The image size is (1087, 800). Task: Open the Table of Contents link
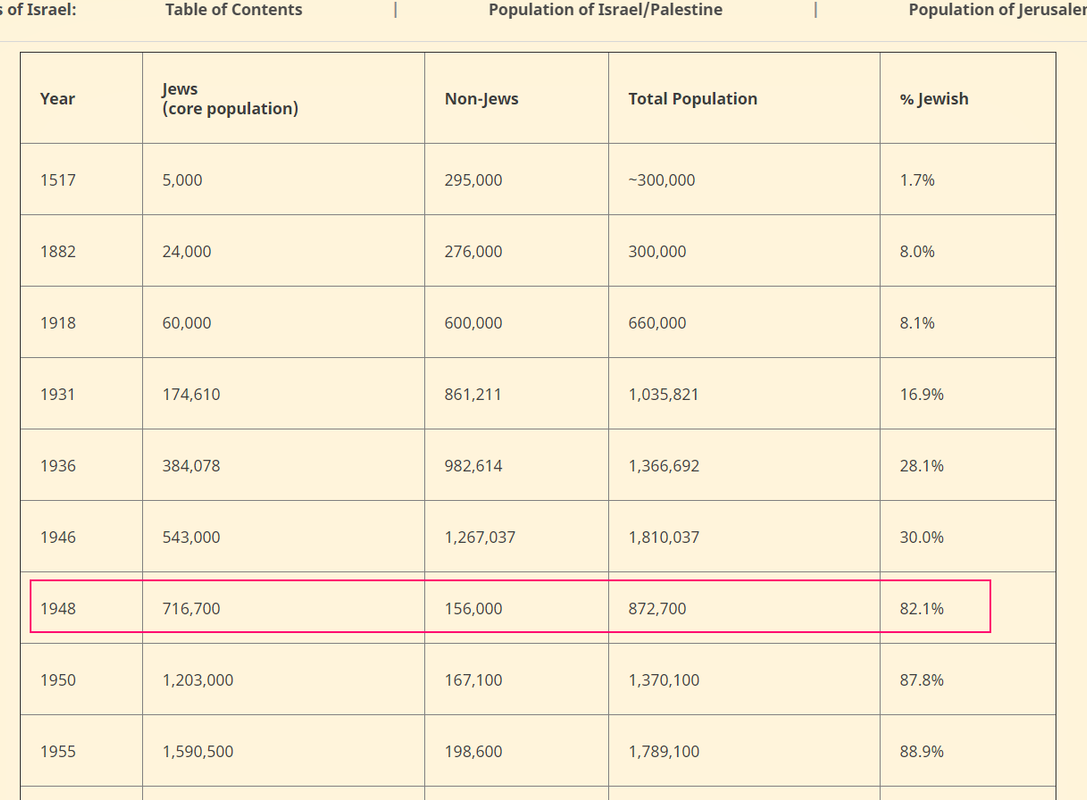pyautogui.click(x=234, y=10)
